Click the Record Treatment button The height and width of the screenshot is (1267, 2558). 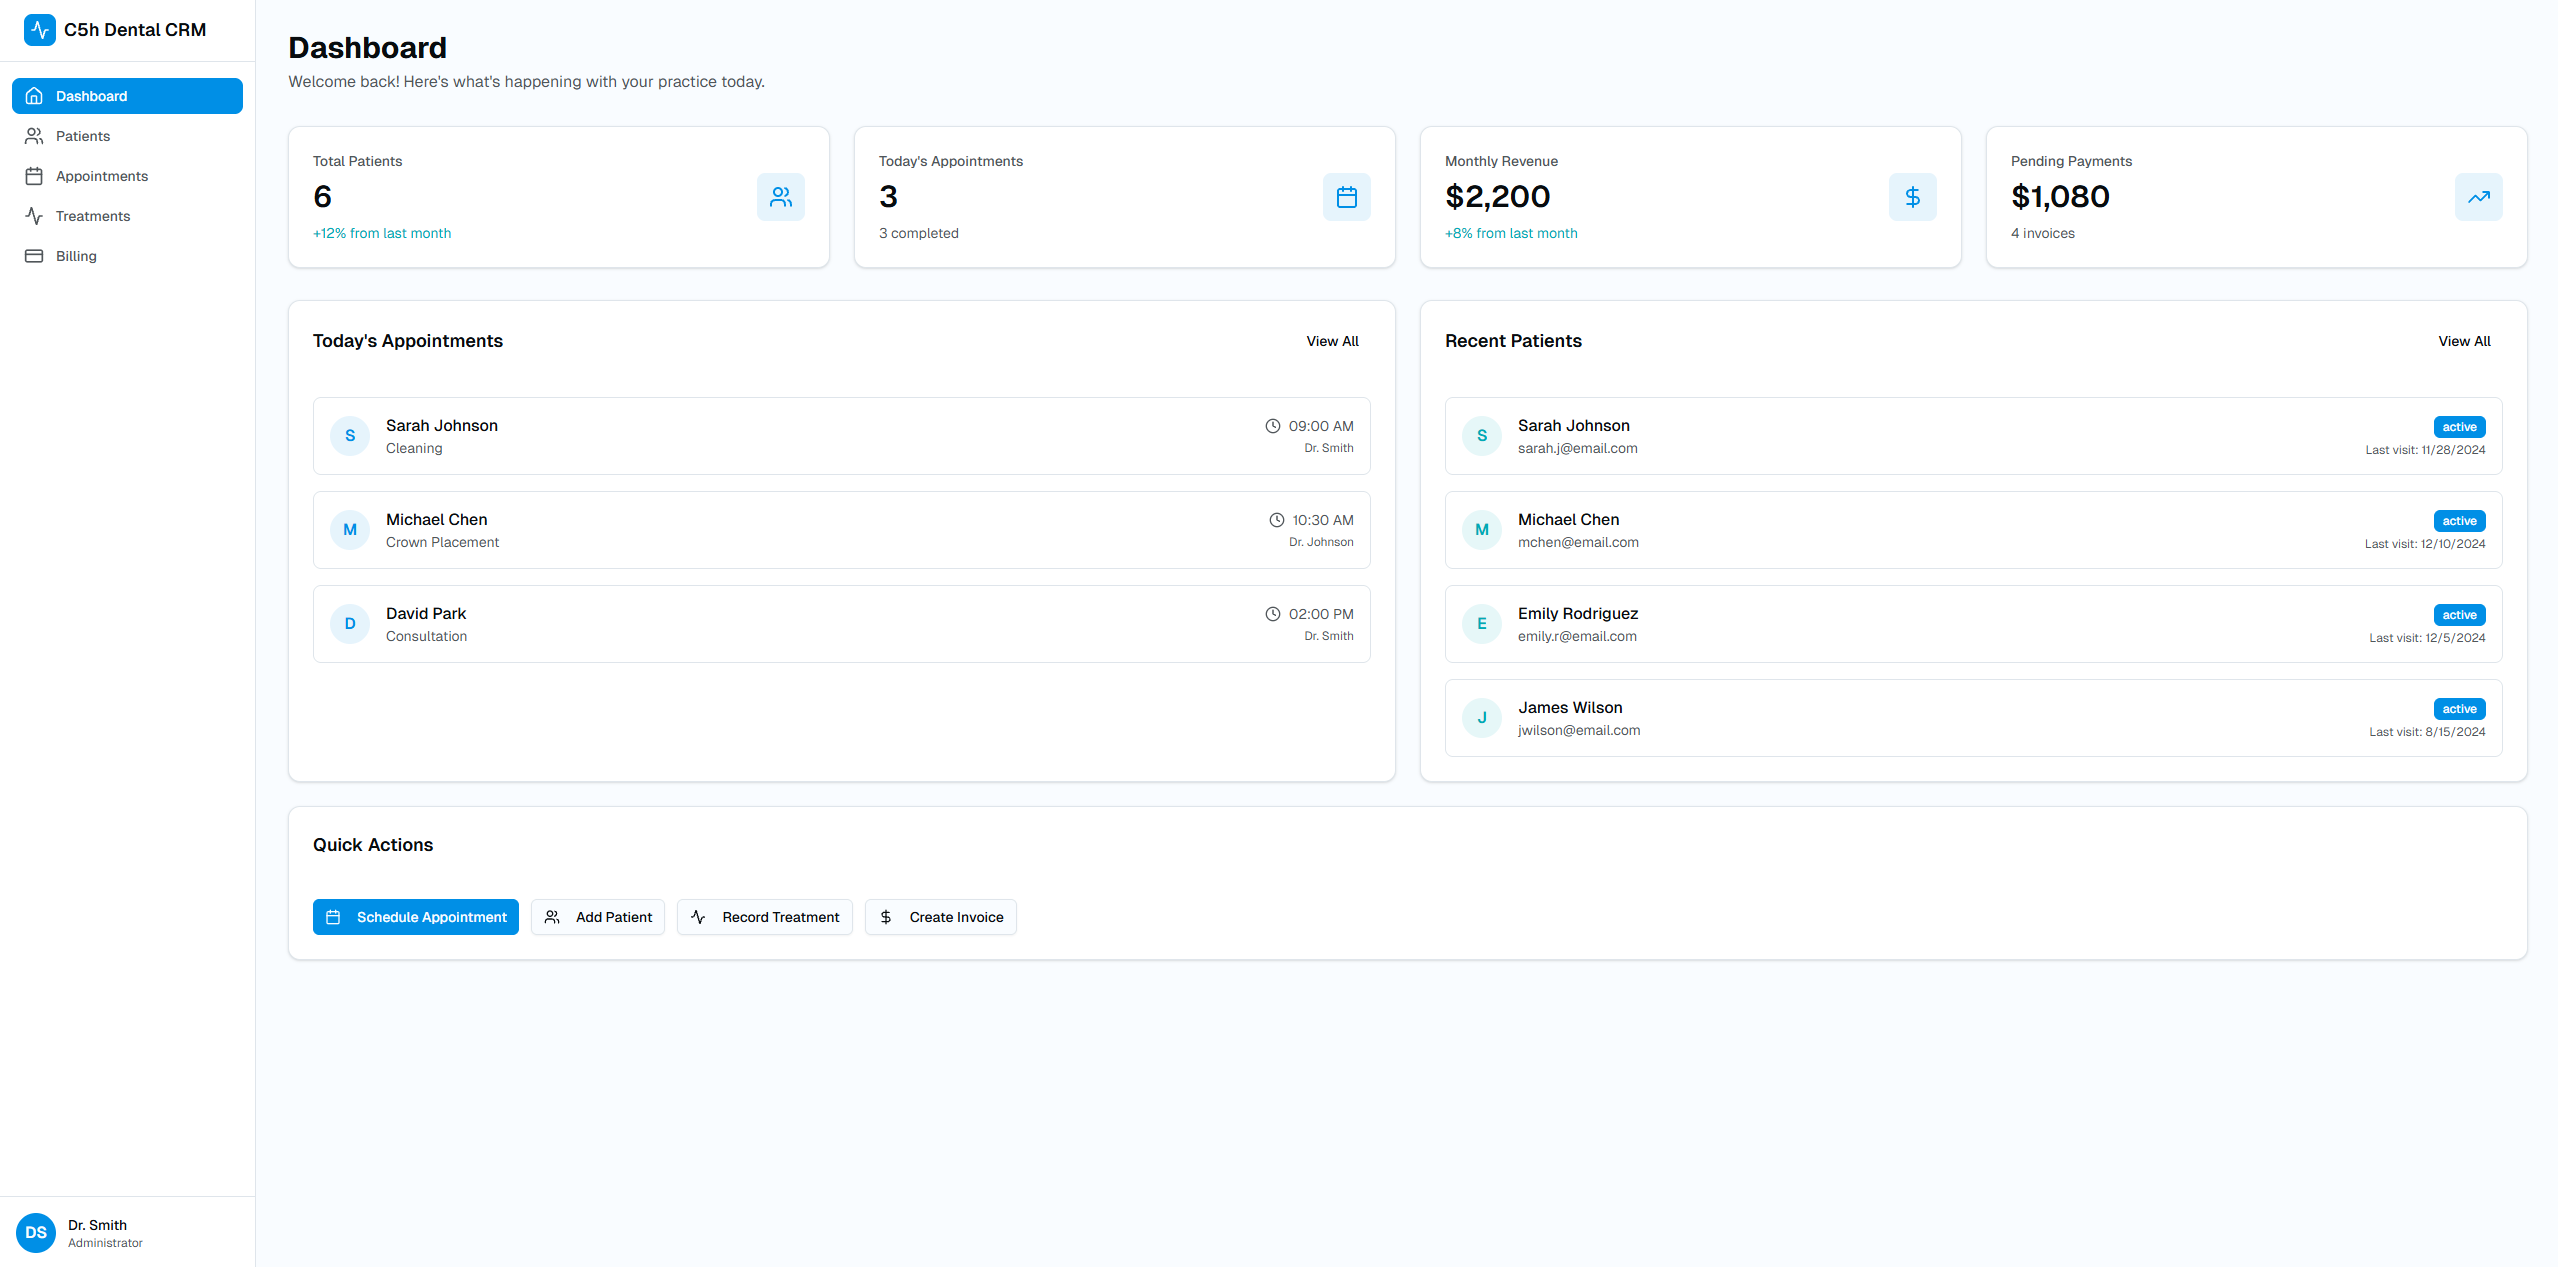[x=764, y=917]
